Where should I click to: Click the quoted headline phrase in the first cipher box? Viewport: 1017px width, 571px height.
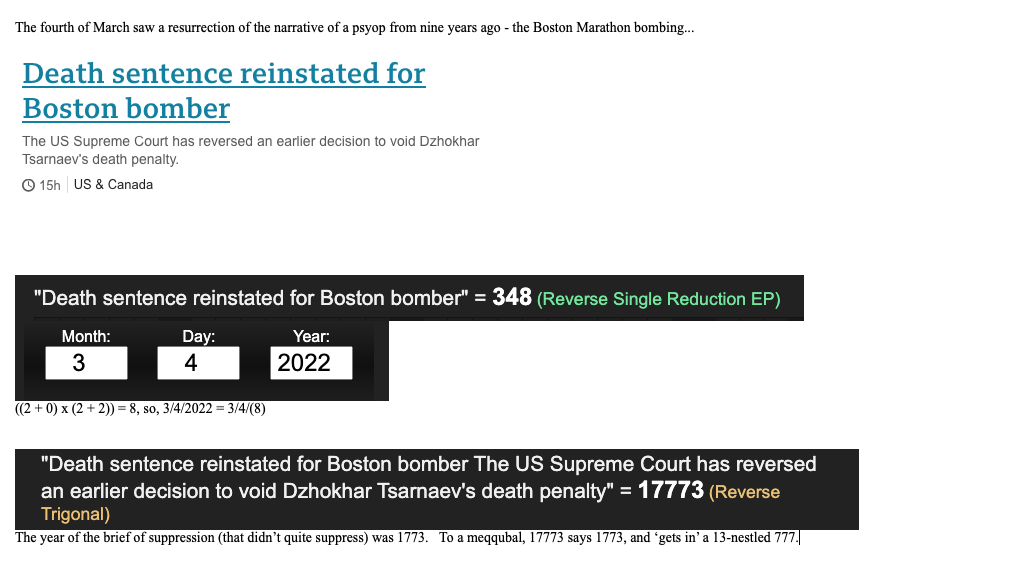tap(250, 298)
